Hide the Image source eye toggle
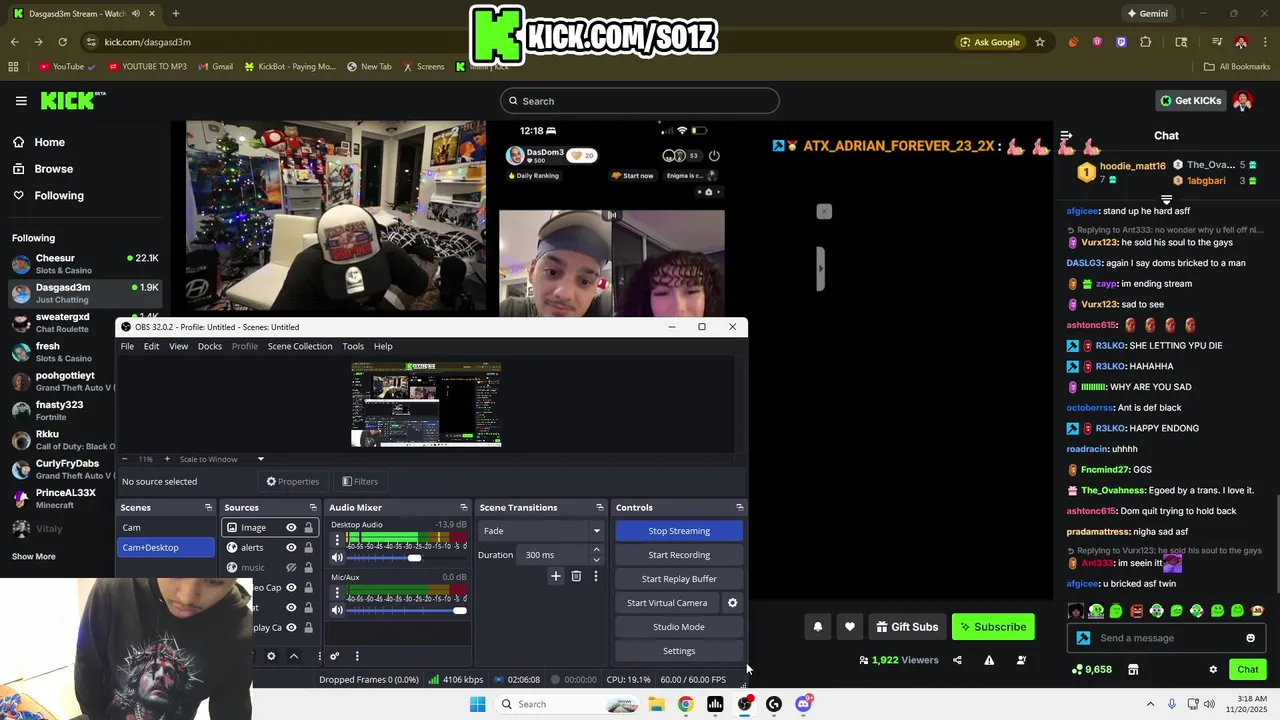The height and width of the screenshot is (720, 1280). coord(291,528)
